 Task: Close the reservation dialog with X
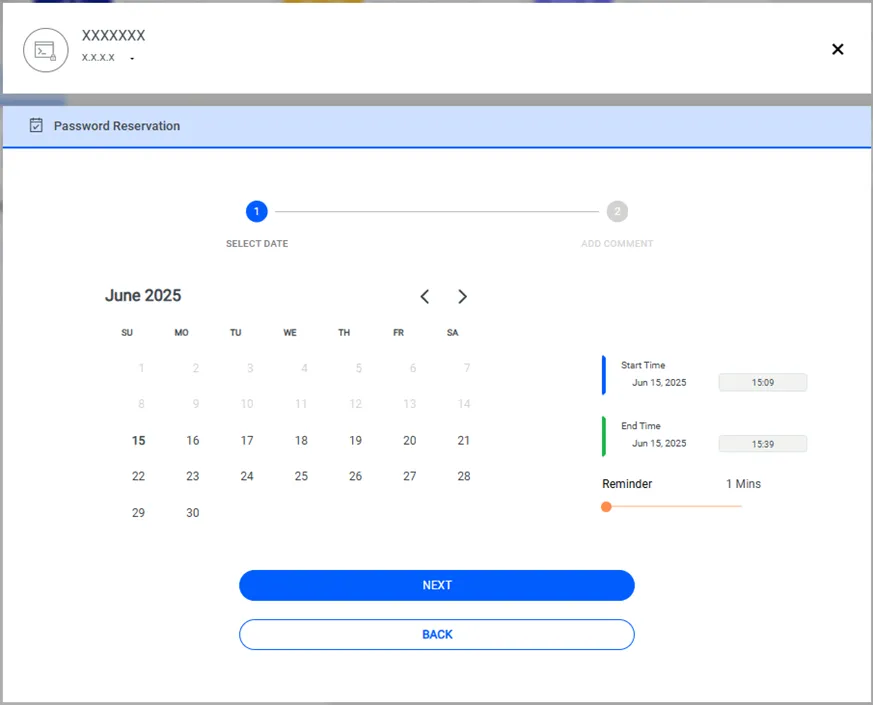[837, 50]
